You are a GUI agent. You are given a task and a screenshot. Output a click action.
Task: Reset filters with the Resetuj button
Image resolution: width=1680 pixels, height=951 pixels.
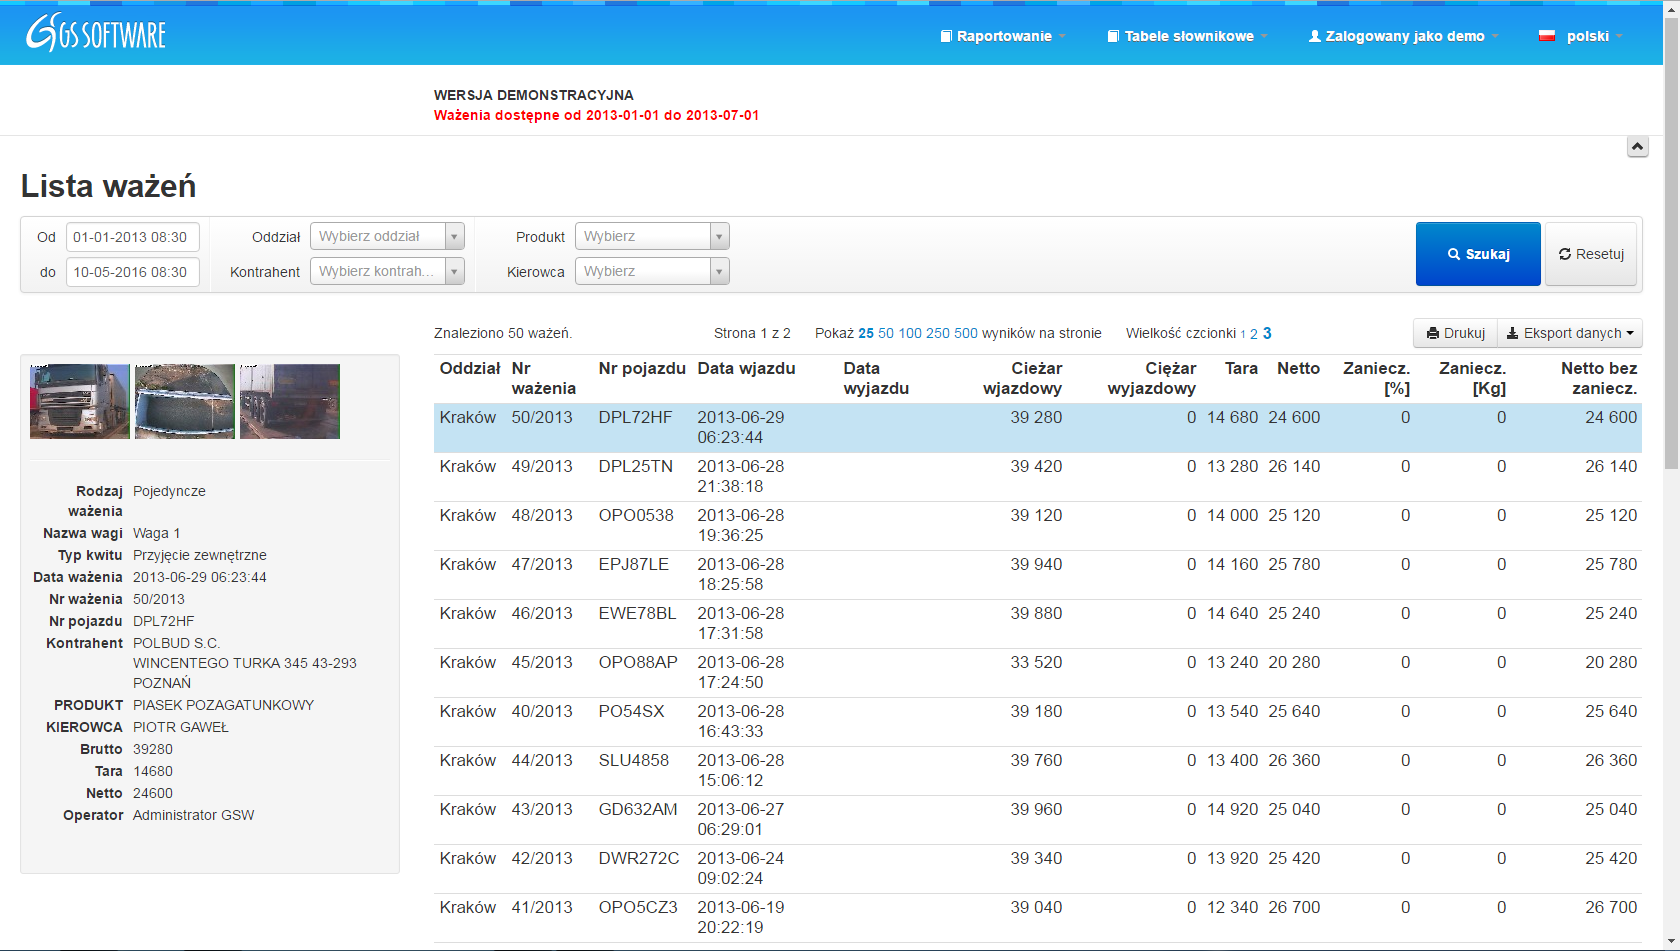1591,254
